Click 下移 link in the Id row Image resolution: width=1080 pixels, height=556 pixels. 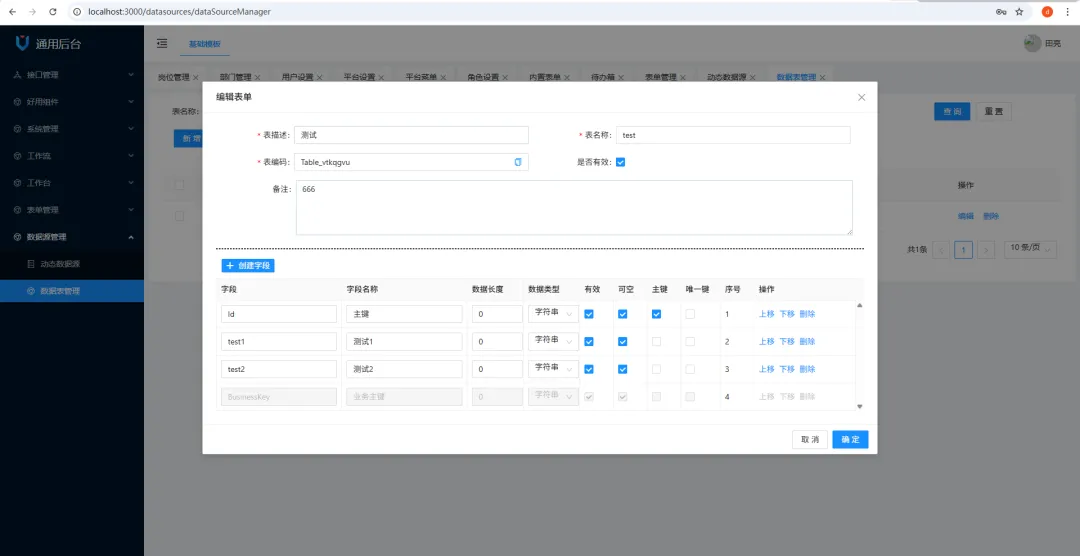787,314
